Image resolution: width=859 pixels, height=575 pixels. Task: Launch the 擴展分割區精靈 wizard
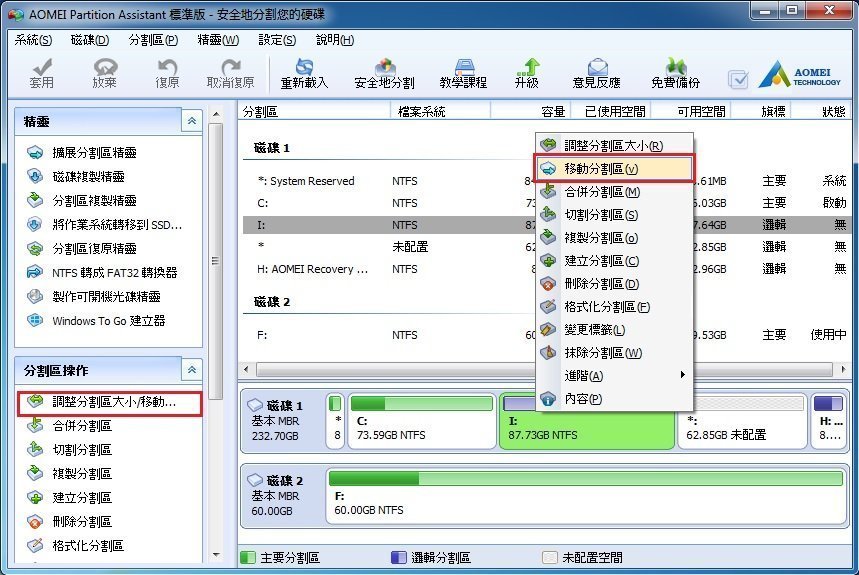click(82, 152)
